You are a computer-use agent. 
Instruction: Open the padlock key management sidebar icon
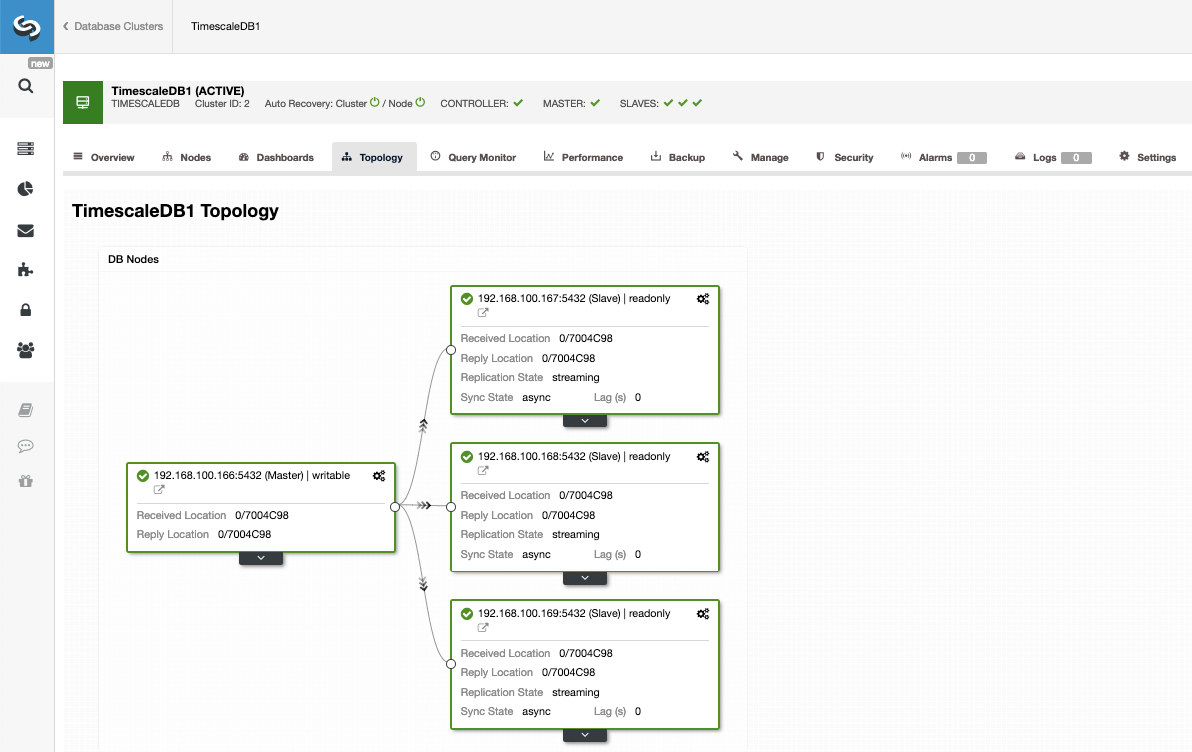pos(26,309)
